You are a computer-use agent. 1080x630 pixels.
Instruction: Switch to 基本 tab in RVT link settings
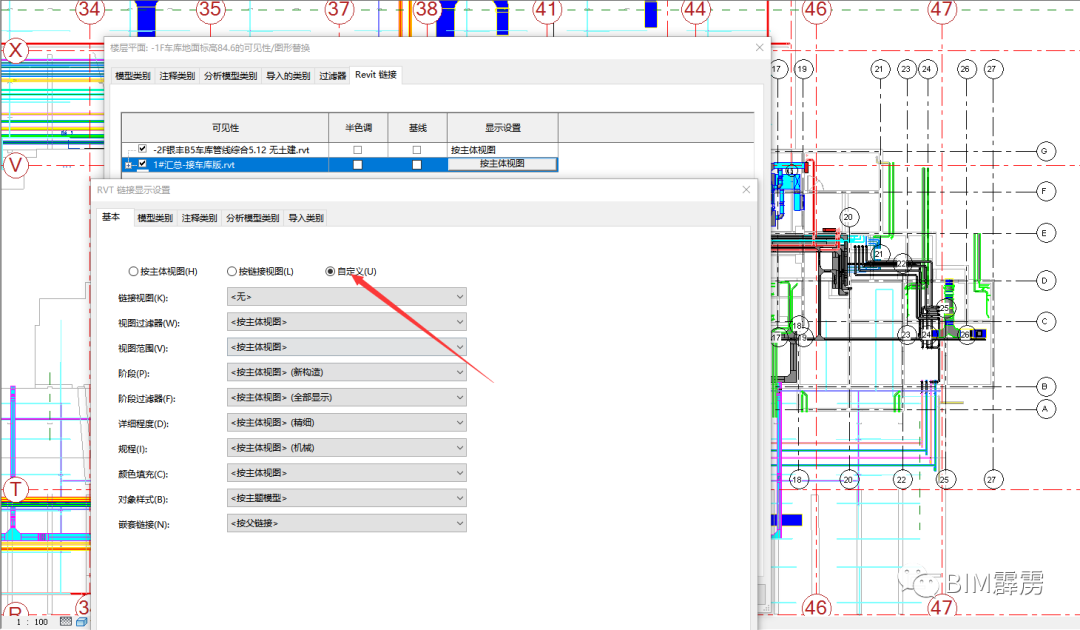111,217
